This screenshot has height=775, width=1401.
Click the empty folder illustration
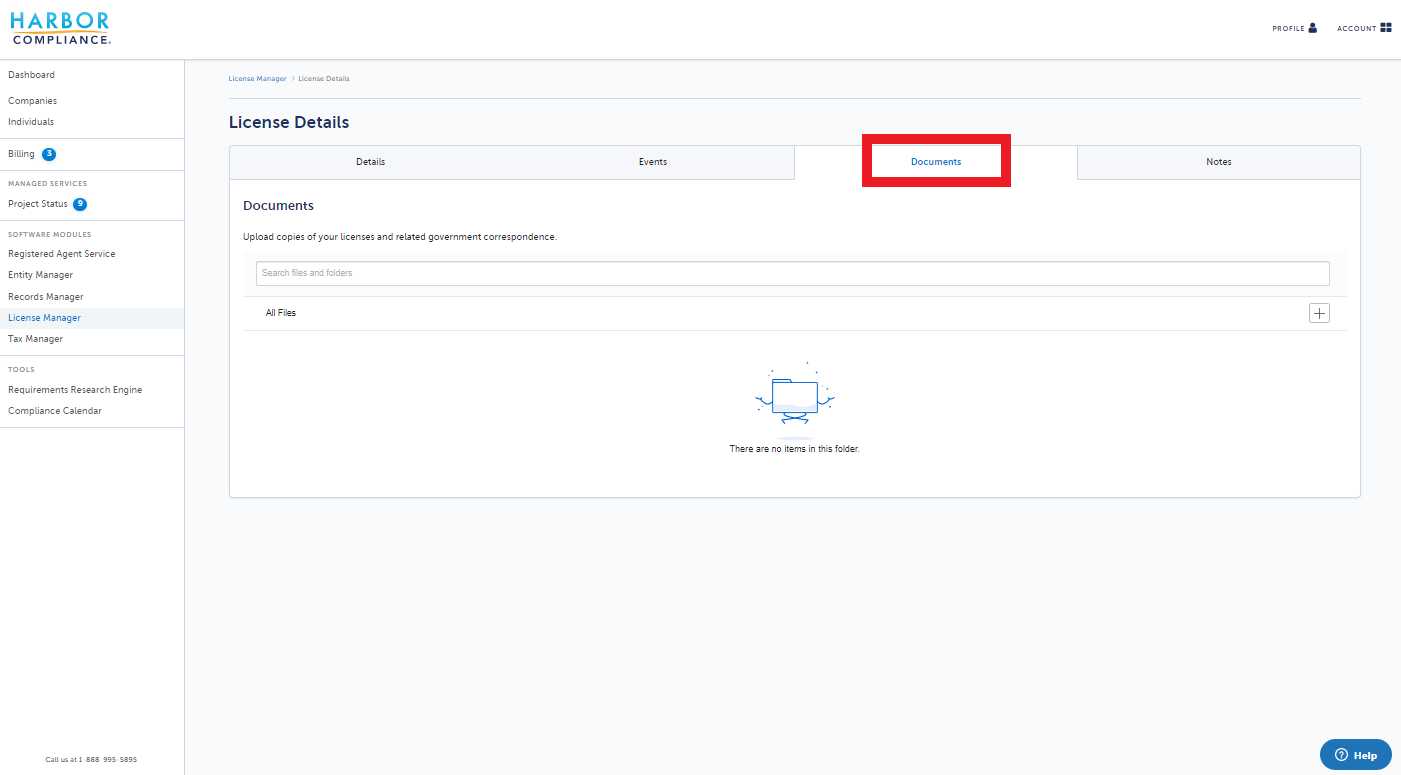[795, 400]
